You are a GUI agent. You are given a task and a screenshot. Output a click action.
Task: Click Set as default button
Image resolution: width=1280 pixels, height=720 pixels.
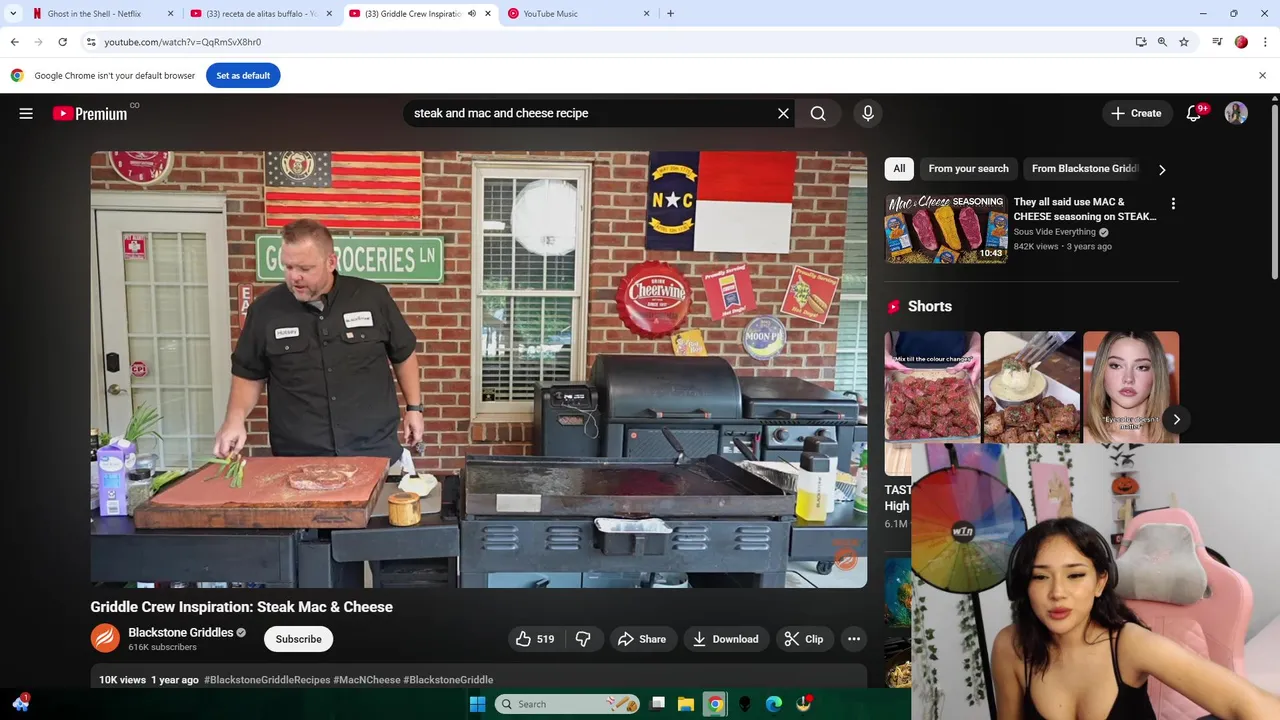[243, 75]
